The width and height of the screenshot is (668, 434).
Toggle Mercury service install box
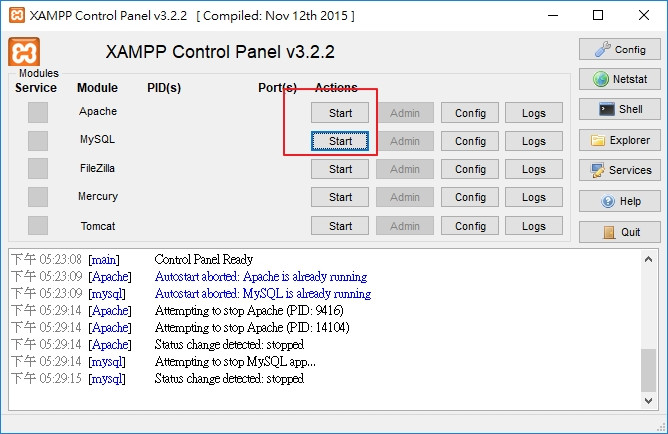coord(38,197)
